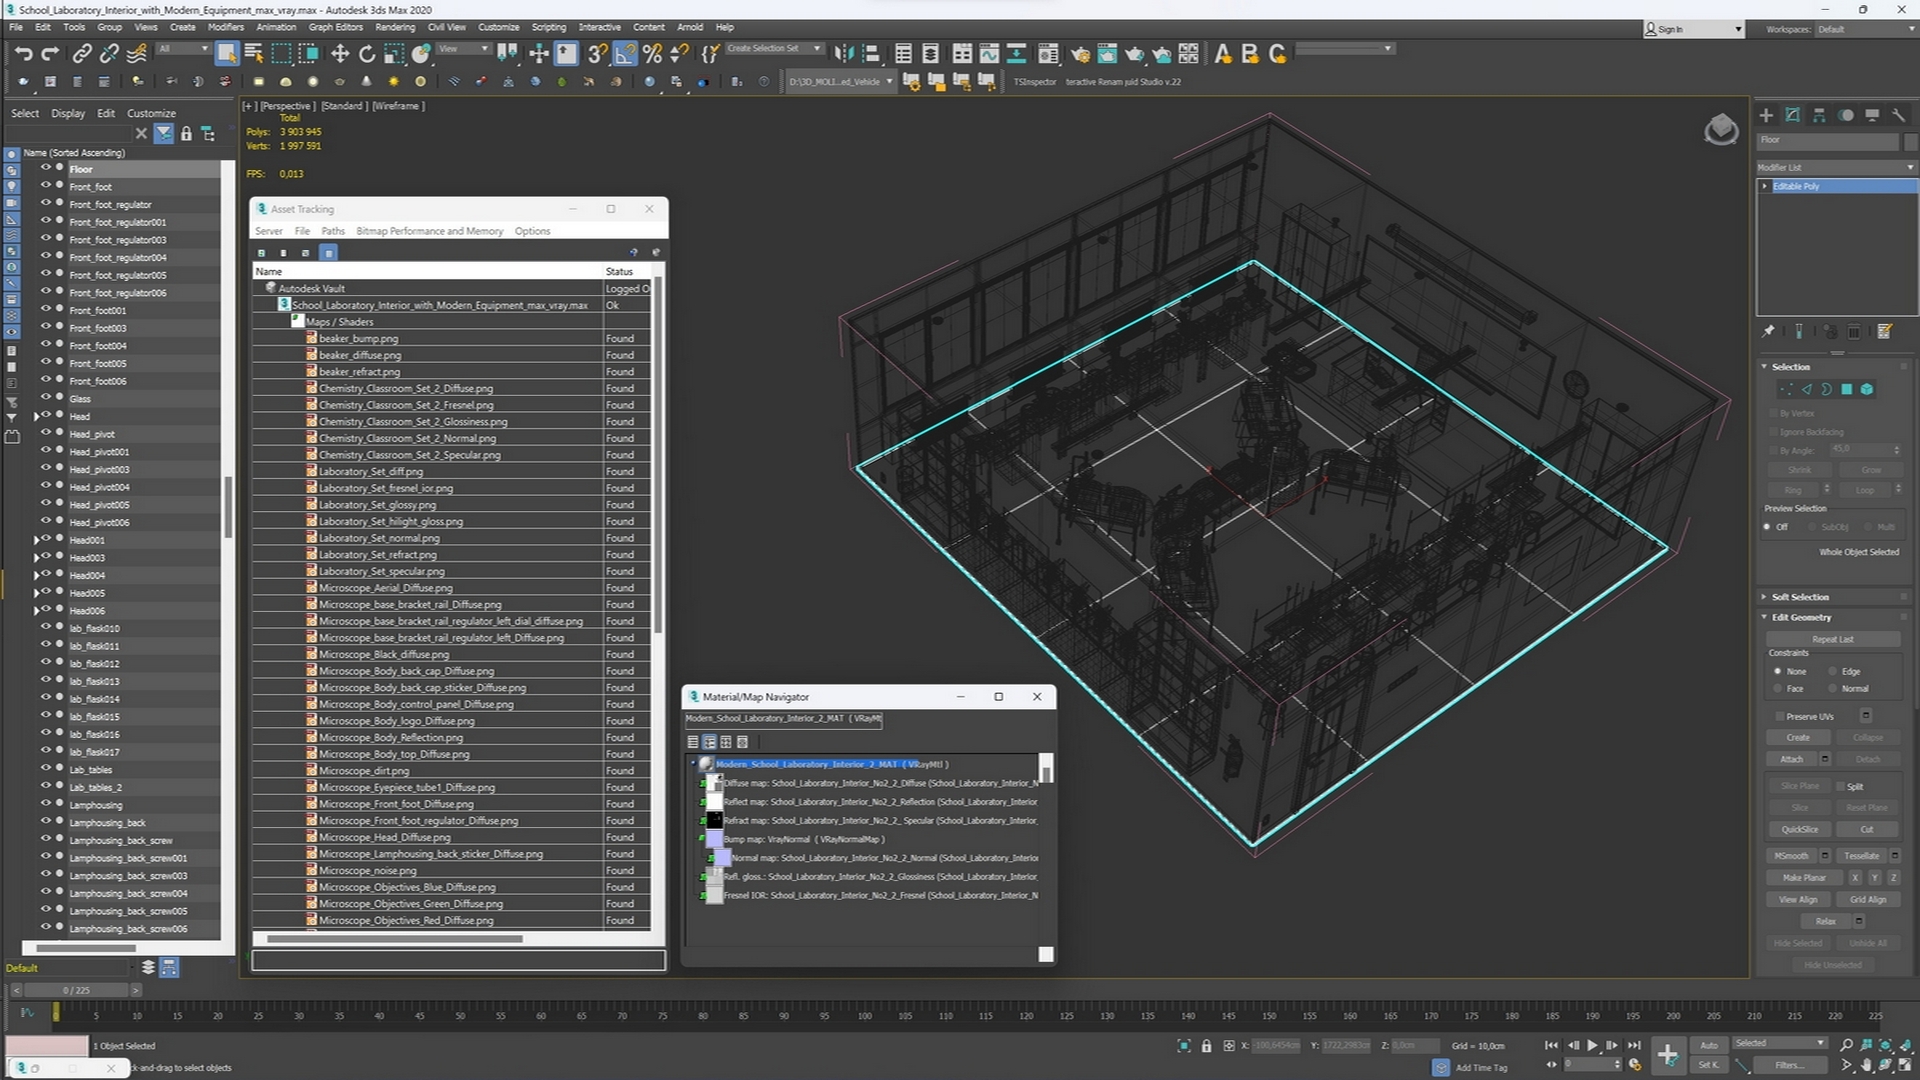
Task: Enable the Preserve UVs checkbox
Action: pos(1780,717)
